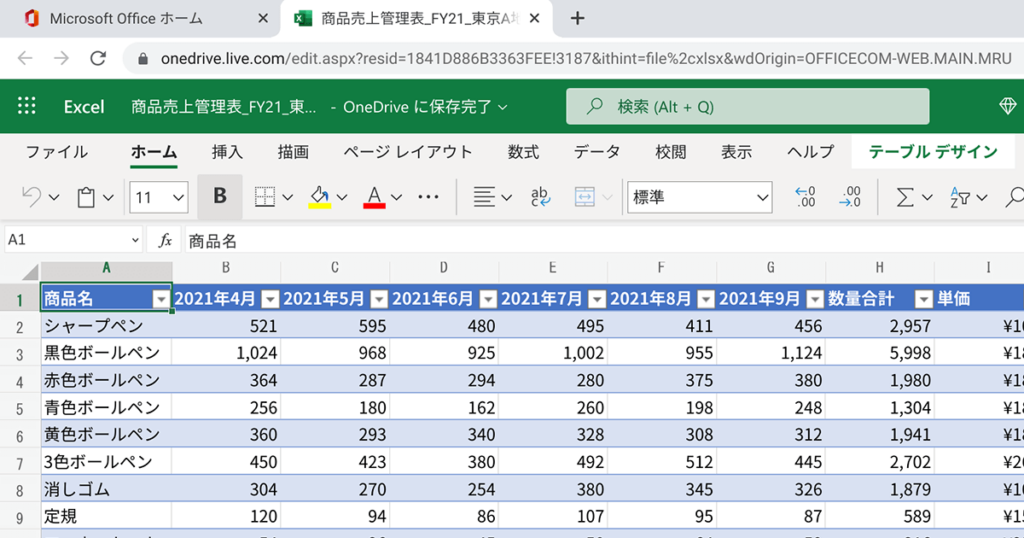Toggle the 2021年4月 column filter button
Viewport: 1024px width, 538px height.
[270, 299]
